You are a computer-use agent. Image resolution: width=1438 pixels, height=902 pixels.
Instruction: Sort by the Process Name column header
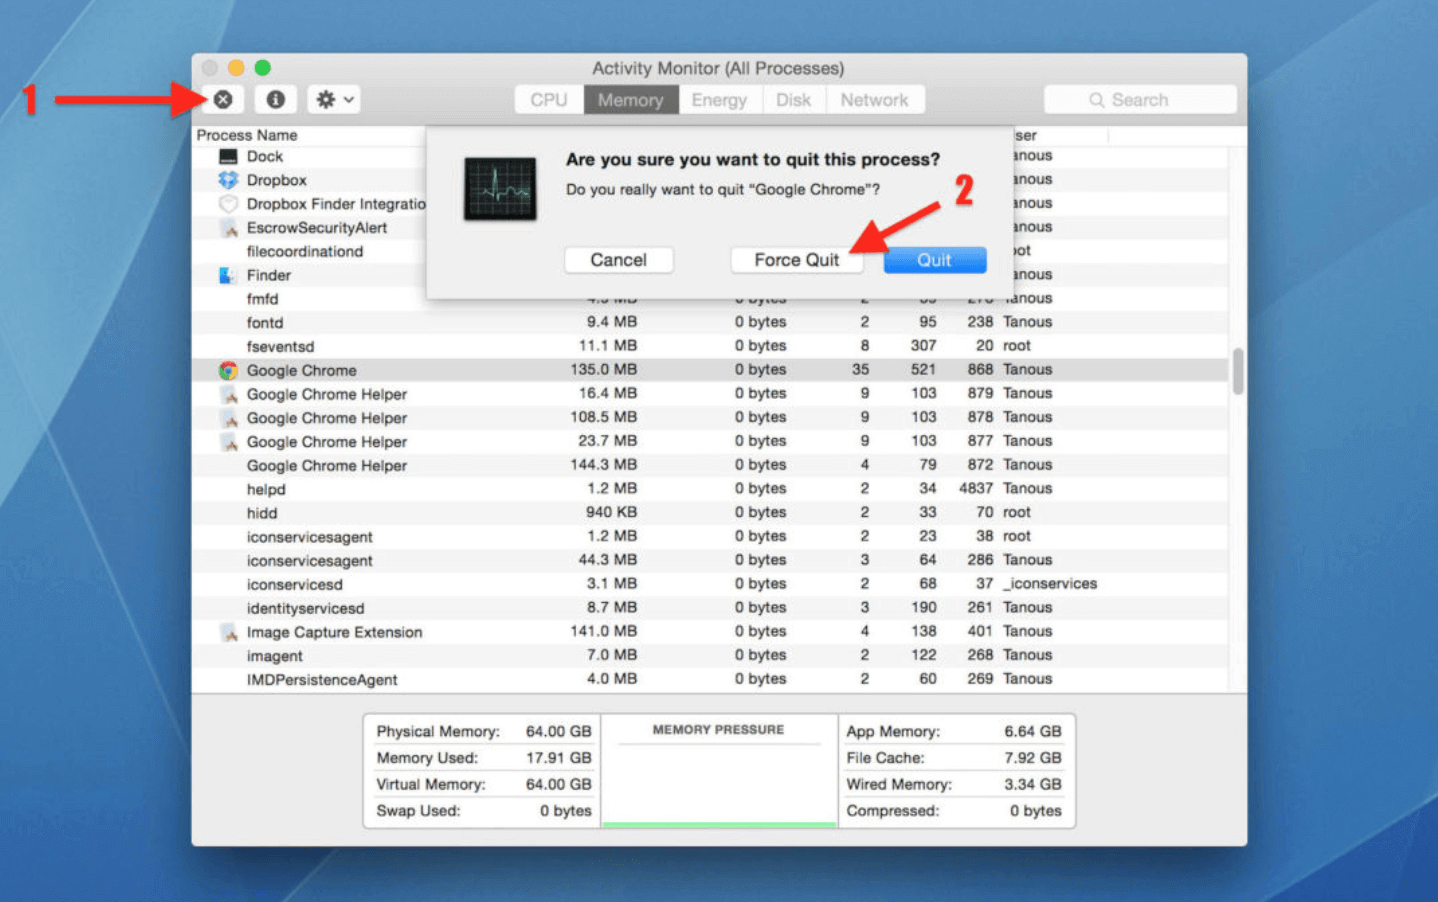click(x=247, y=135)
